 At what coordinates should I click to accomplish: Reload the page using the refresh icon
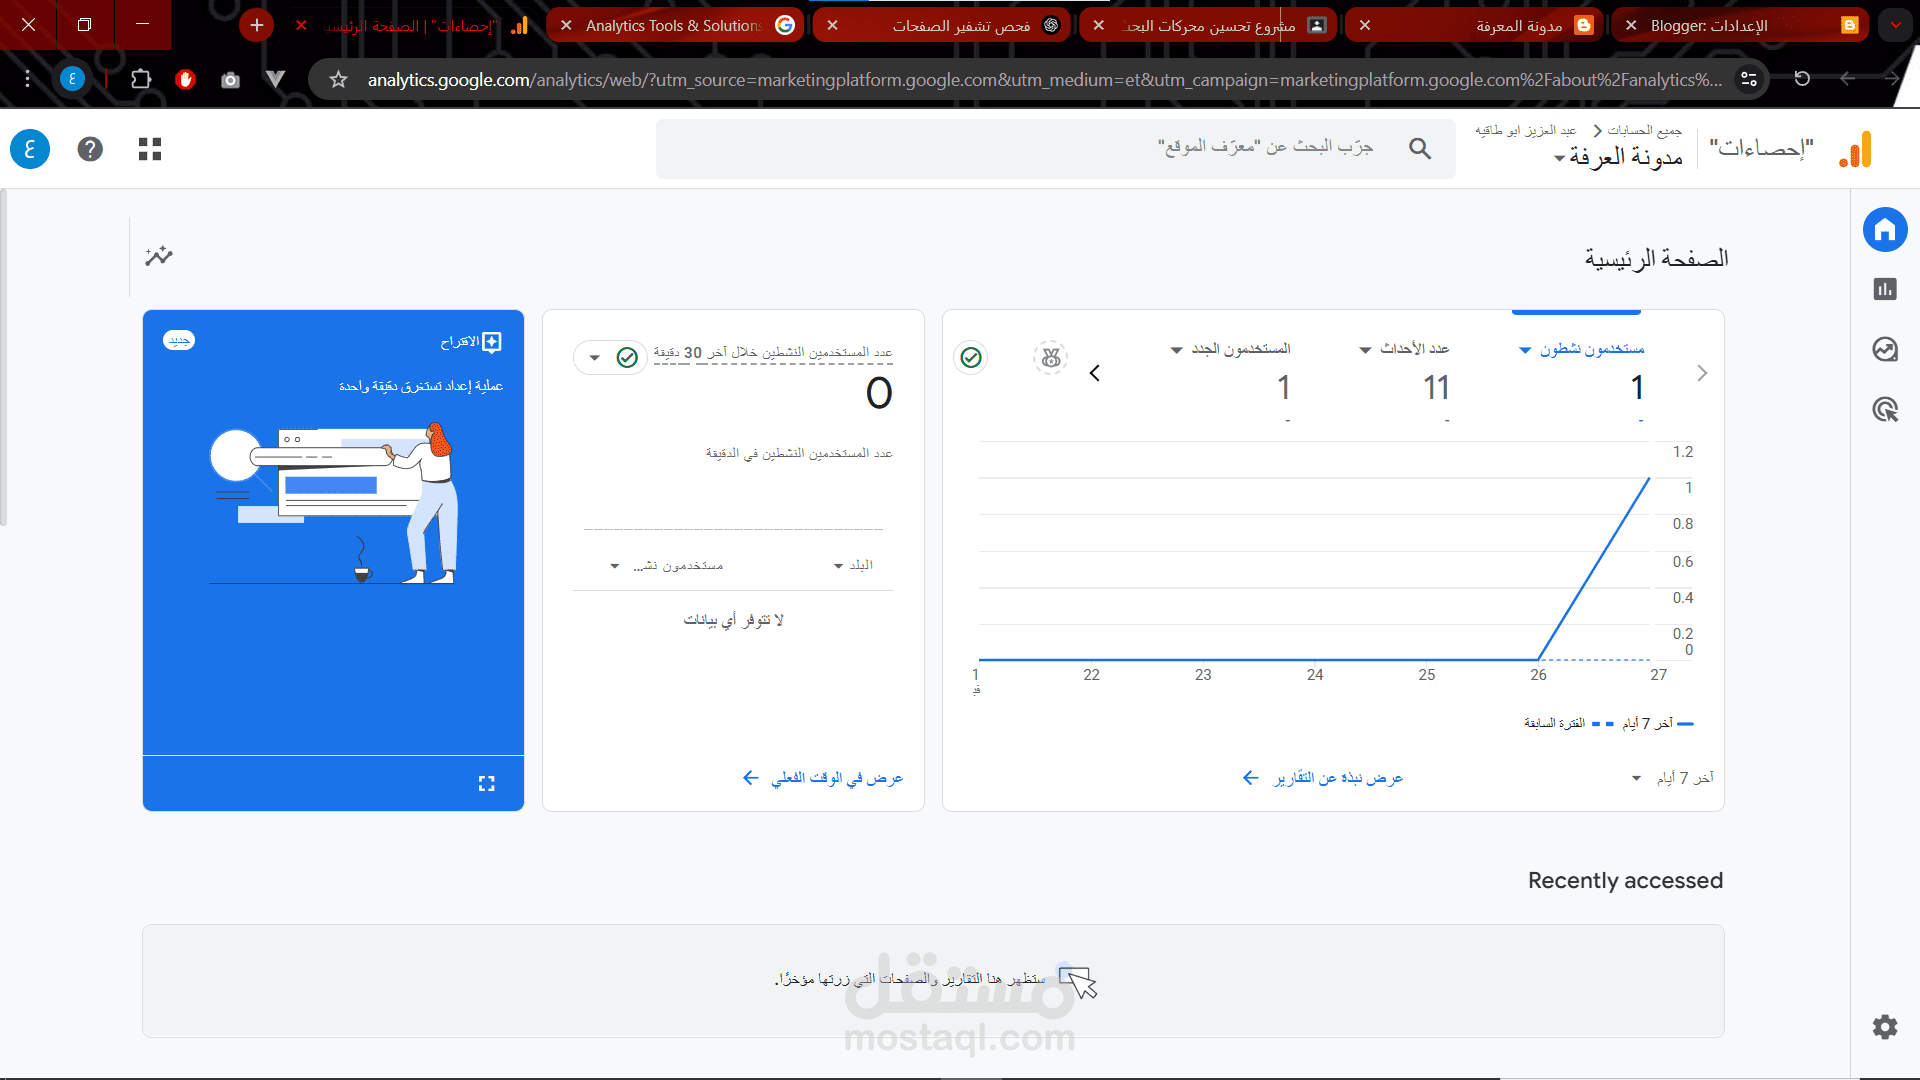1802,79
